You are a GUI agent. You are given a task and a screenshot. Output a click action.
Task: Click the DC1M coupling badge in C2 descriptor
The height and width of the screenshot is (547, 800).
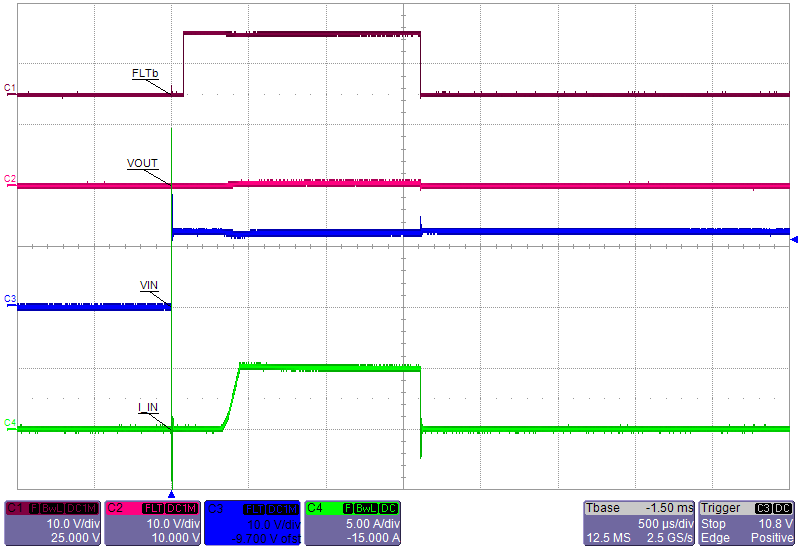point(182,508)
